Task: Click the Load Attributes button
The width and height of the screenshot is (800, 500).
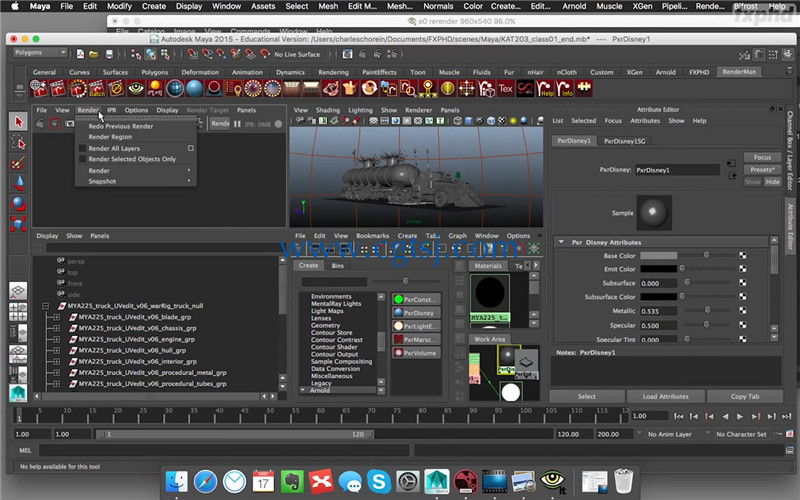Action: [x=665, y=396]
